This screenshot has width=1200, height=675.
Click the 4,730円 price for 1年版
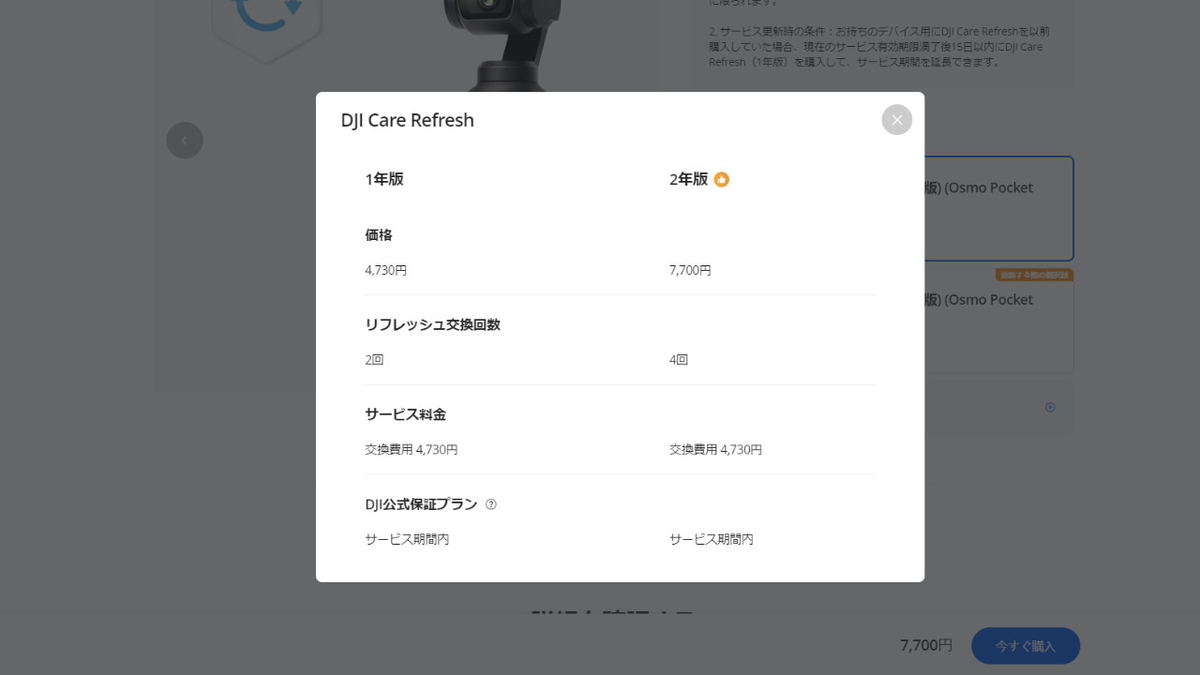tap(386, 270)
